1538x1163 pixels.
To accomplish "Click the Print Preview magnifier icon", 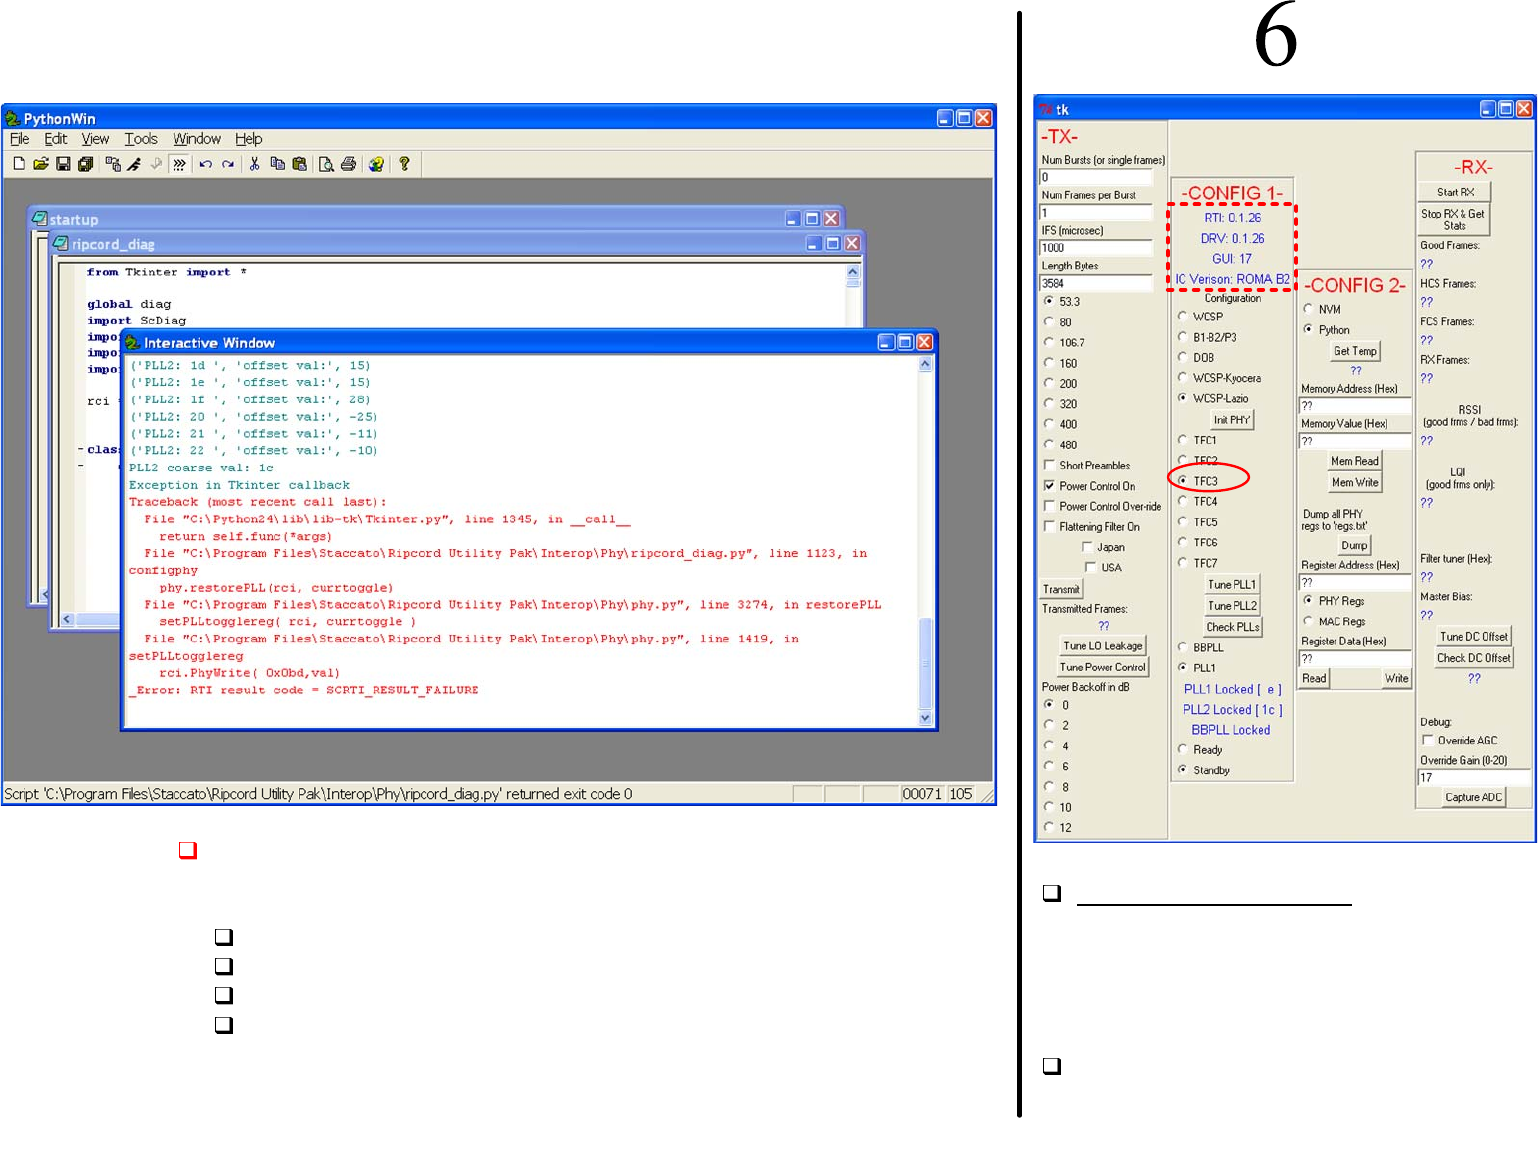I will click(326, 164).
